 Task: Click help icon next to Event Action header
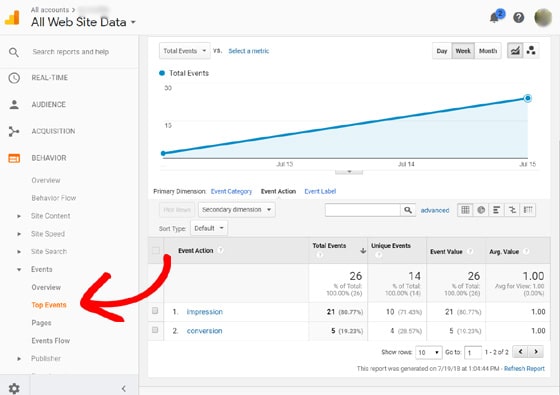pos(221,250)
